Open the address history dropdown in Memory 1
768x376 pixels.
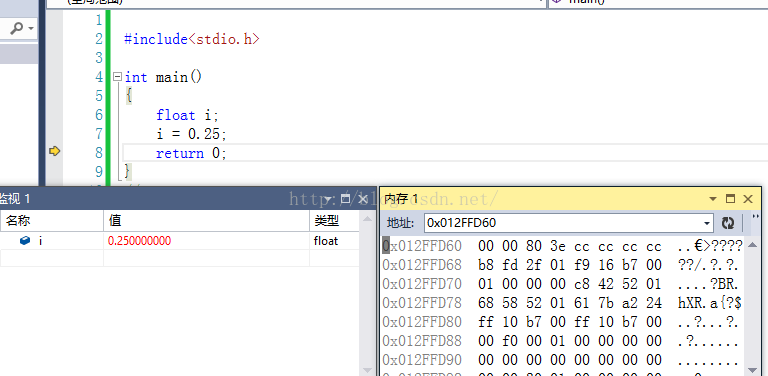click(707, 224)
